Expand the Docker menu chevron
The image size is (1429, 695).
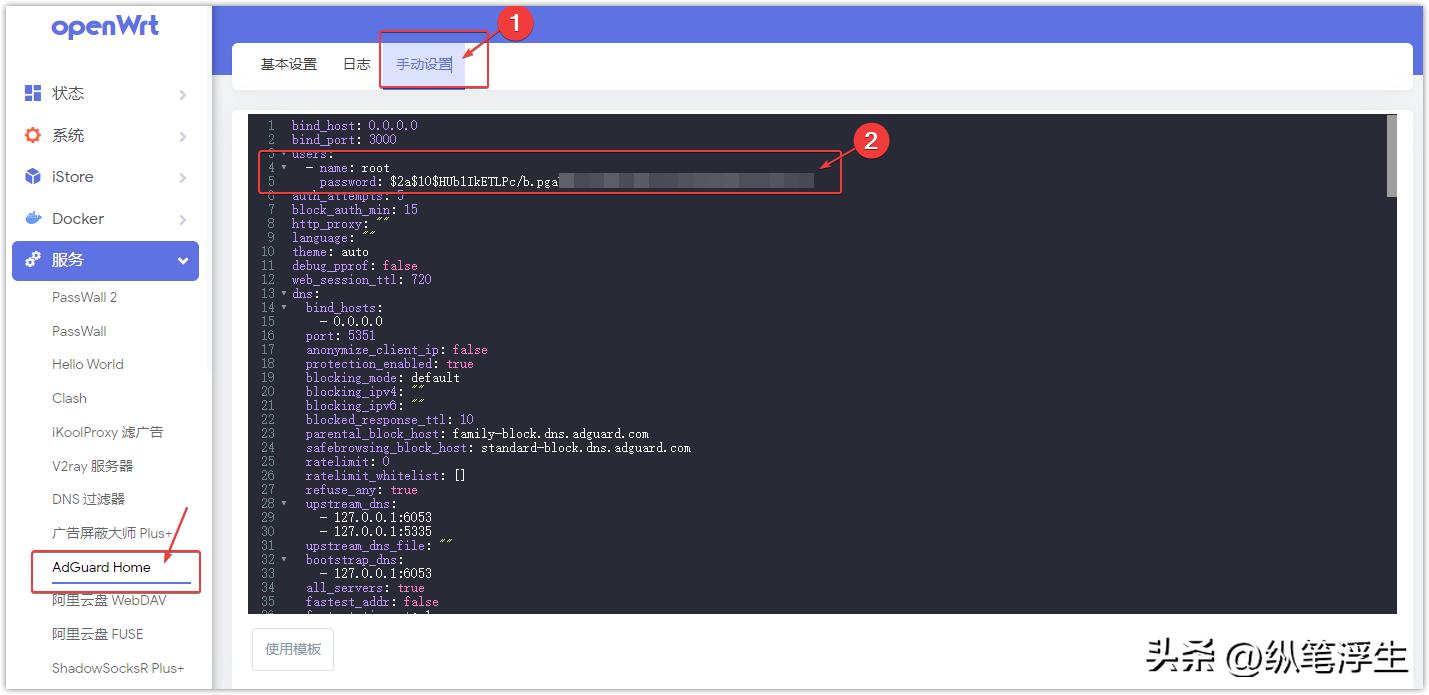[x=182, y=218]
